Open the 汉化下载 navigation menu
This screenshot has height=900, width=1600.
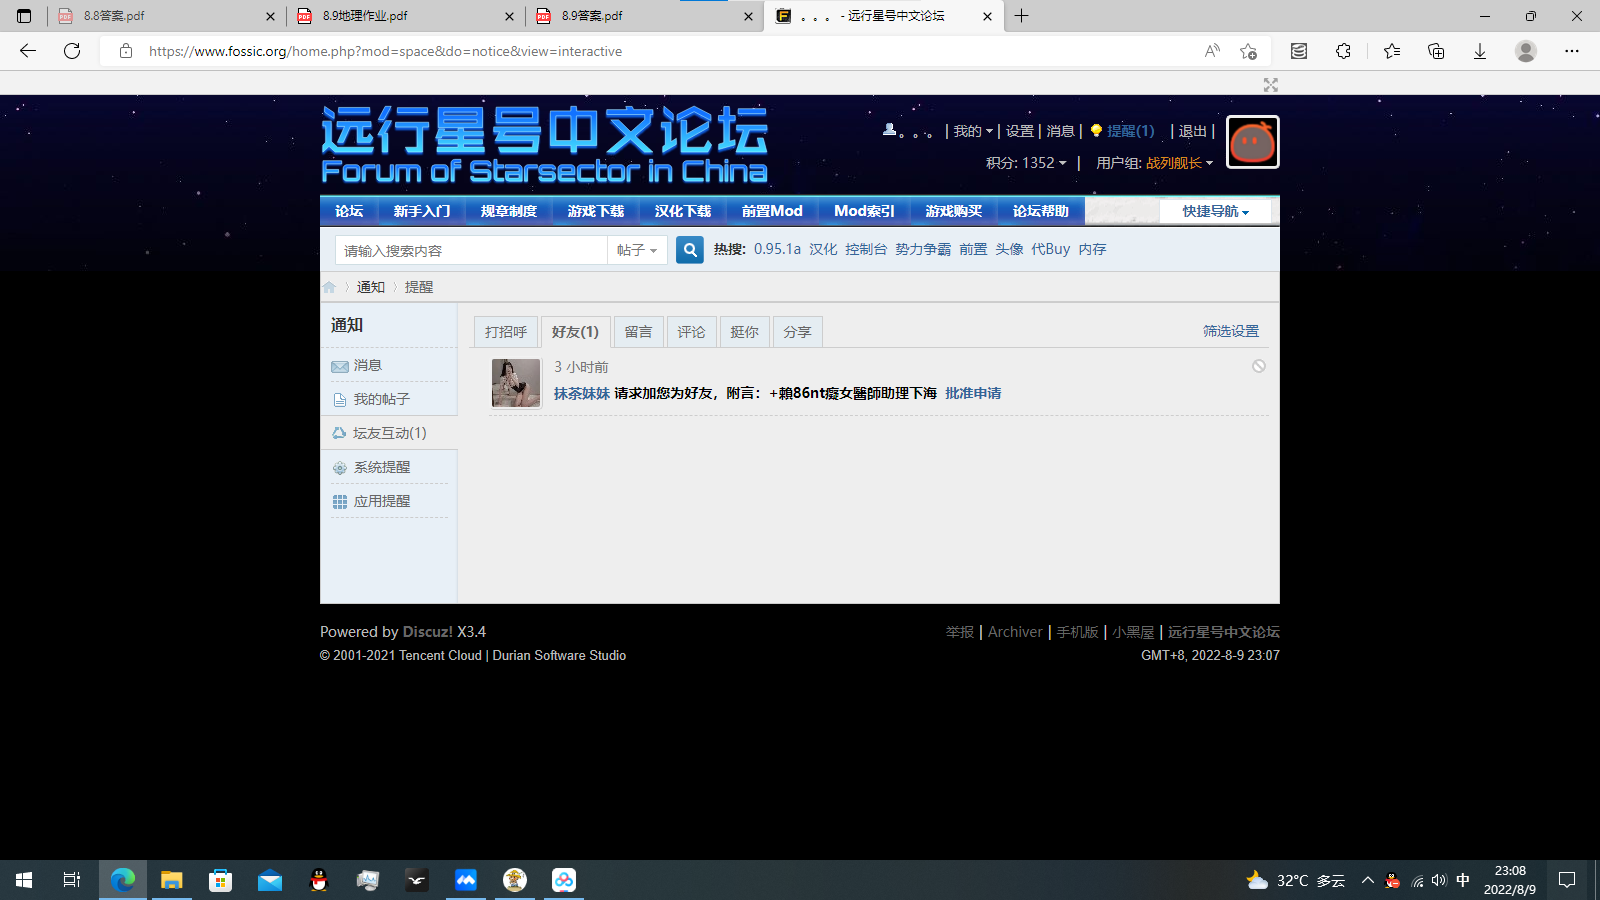[x=683, y=211]
